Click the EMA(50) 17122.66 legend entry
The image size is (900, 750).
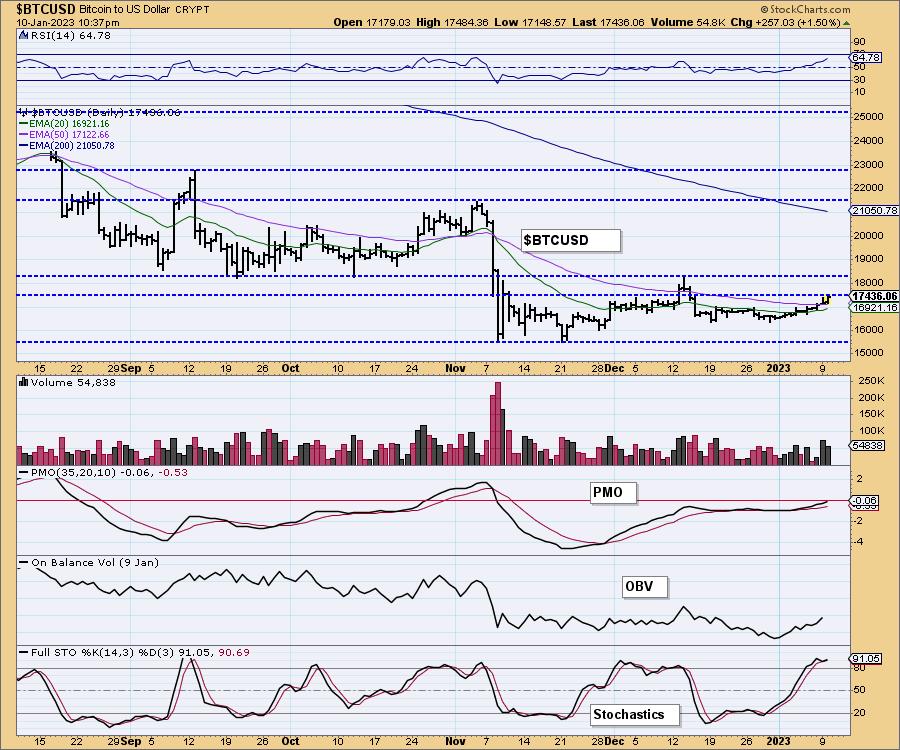click(x=64, y=134)
